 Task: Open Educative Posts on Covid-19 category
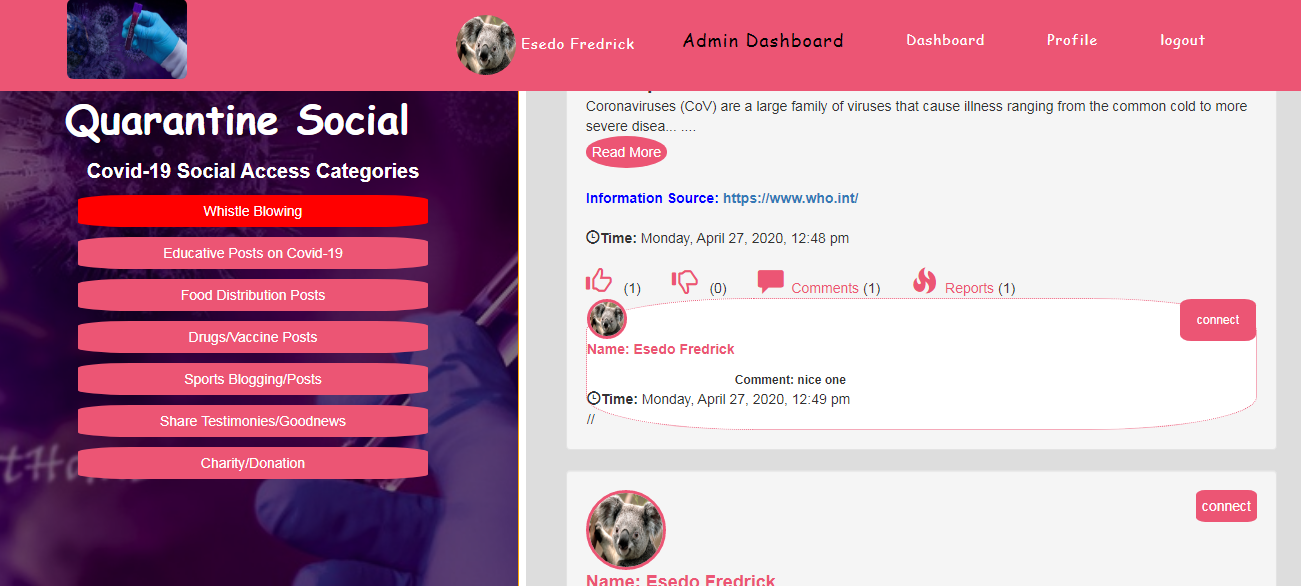(253, 253)
